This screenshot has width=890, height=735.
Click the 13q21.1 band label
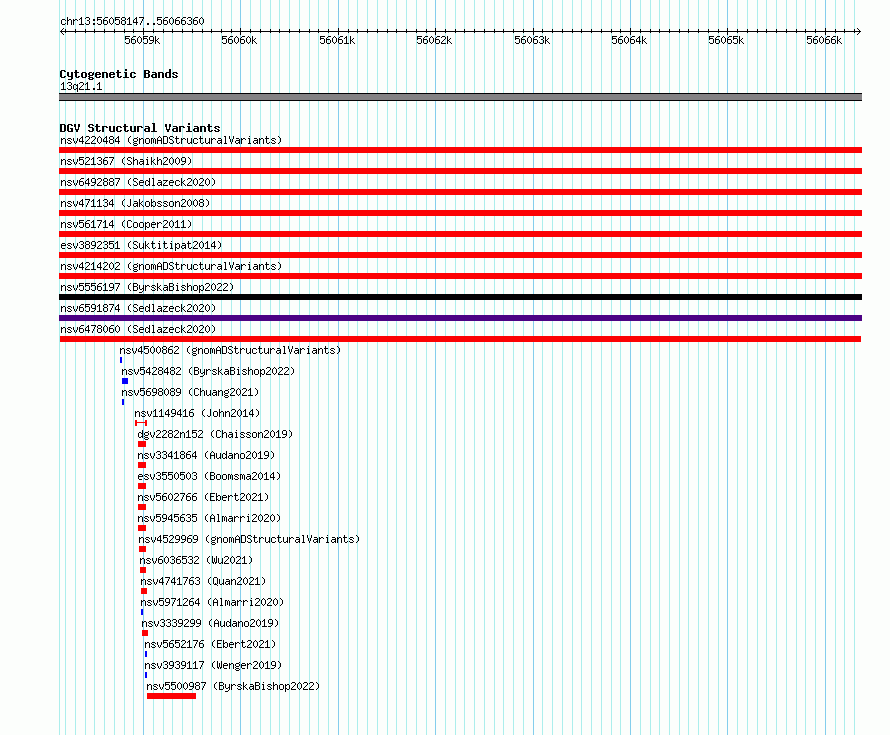(81, 86)
